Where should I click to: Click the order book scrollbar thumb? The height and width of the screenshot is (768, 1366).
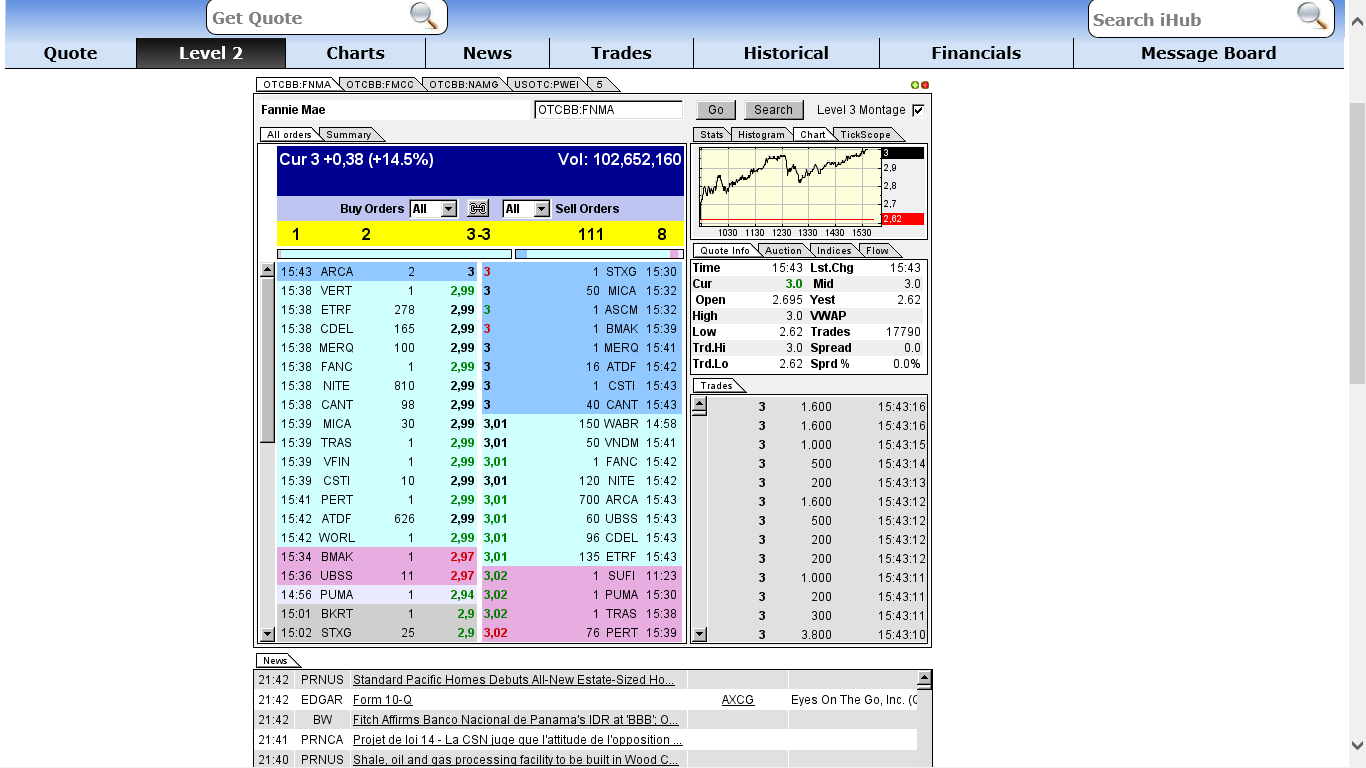point(267,360)
